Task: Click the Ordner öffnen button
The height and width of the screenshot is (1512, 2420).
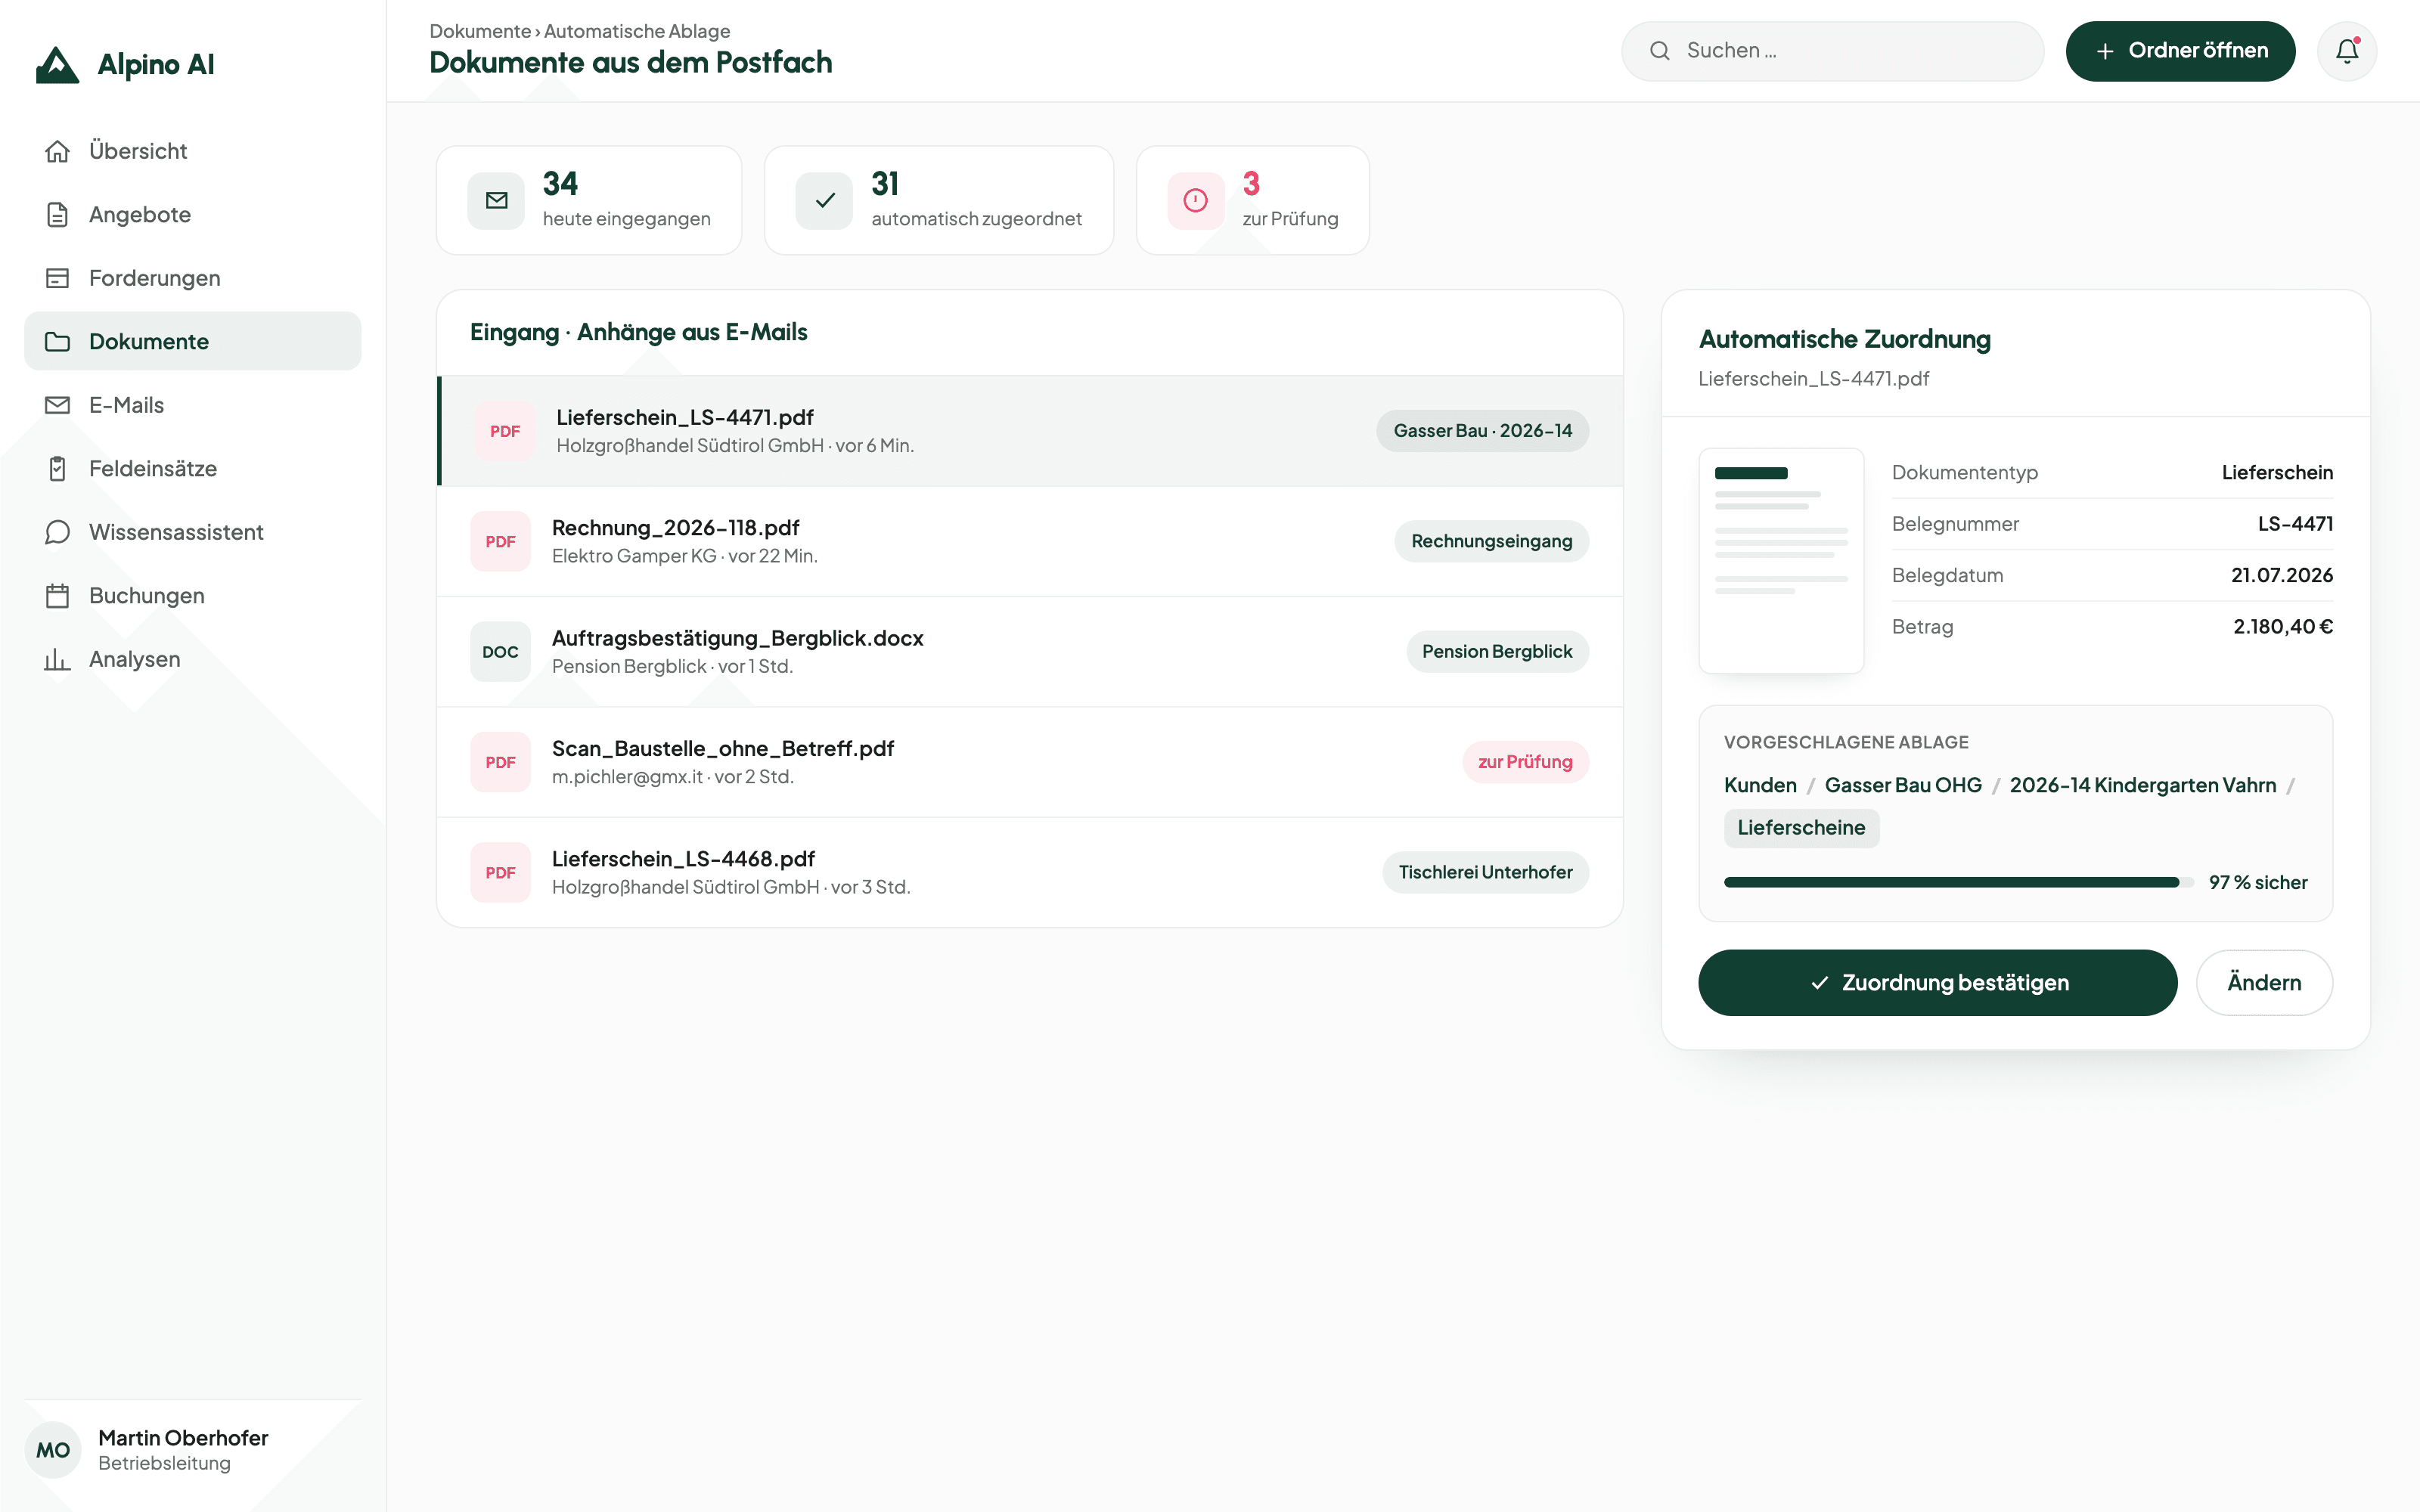Action: coord(2180,51)
